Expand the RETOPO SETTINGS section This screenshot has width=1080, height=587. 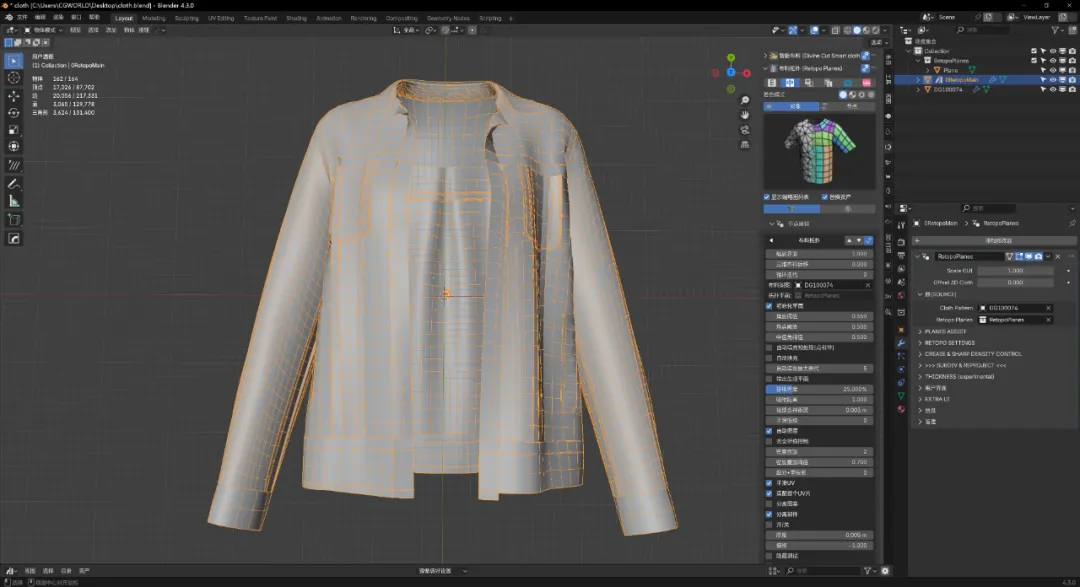[948, 343]
